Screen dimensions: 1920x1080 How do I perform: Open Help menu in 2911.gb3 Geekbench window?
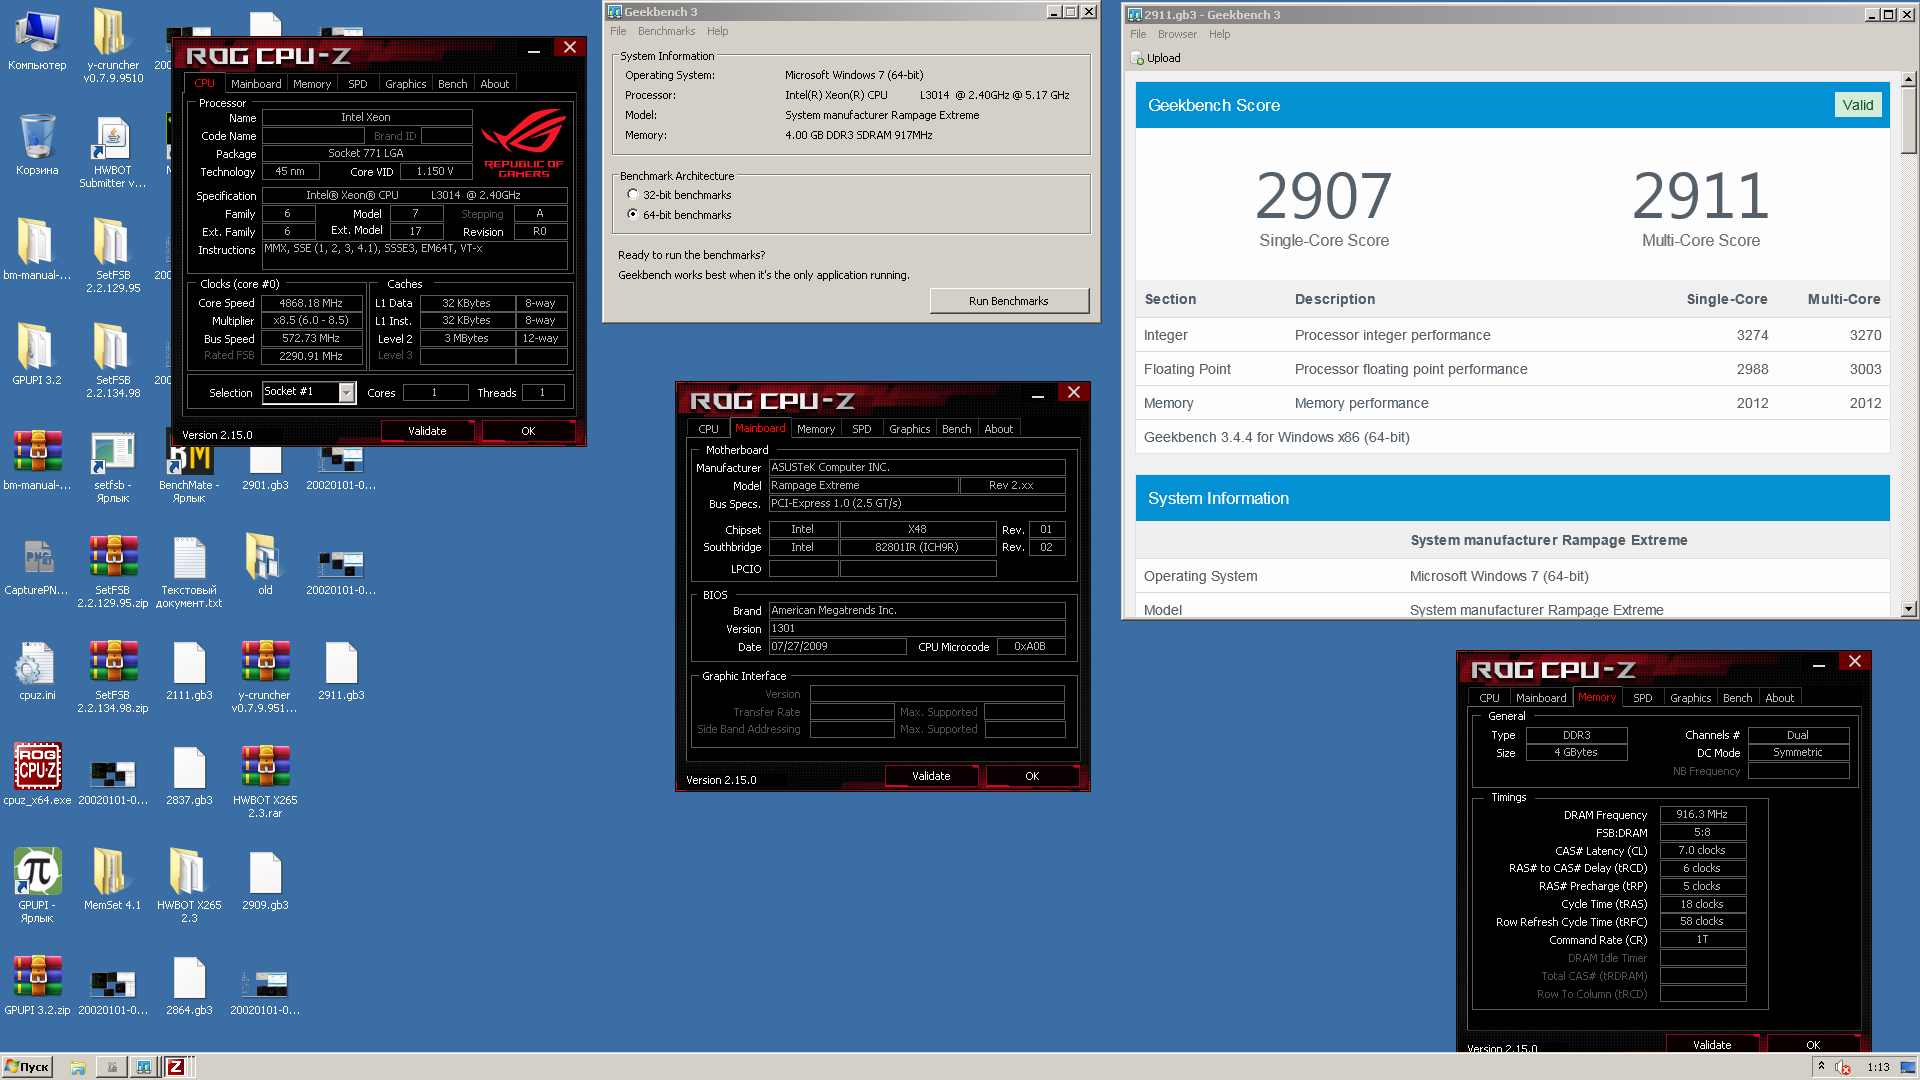point(1219,34)
